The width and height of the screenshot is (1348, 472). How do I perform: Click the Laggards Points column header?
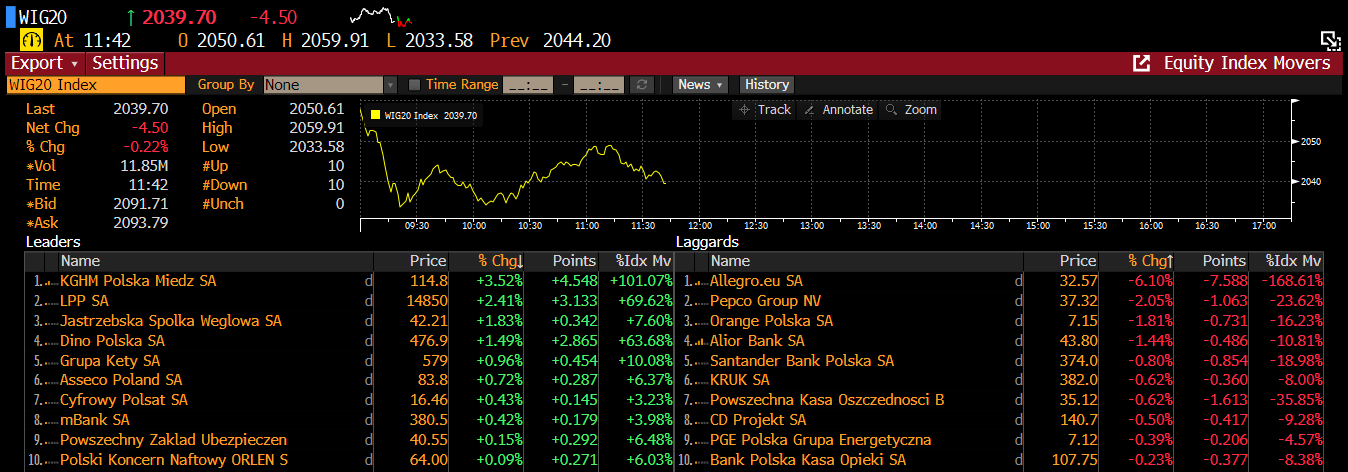1212,261
